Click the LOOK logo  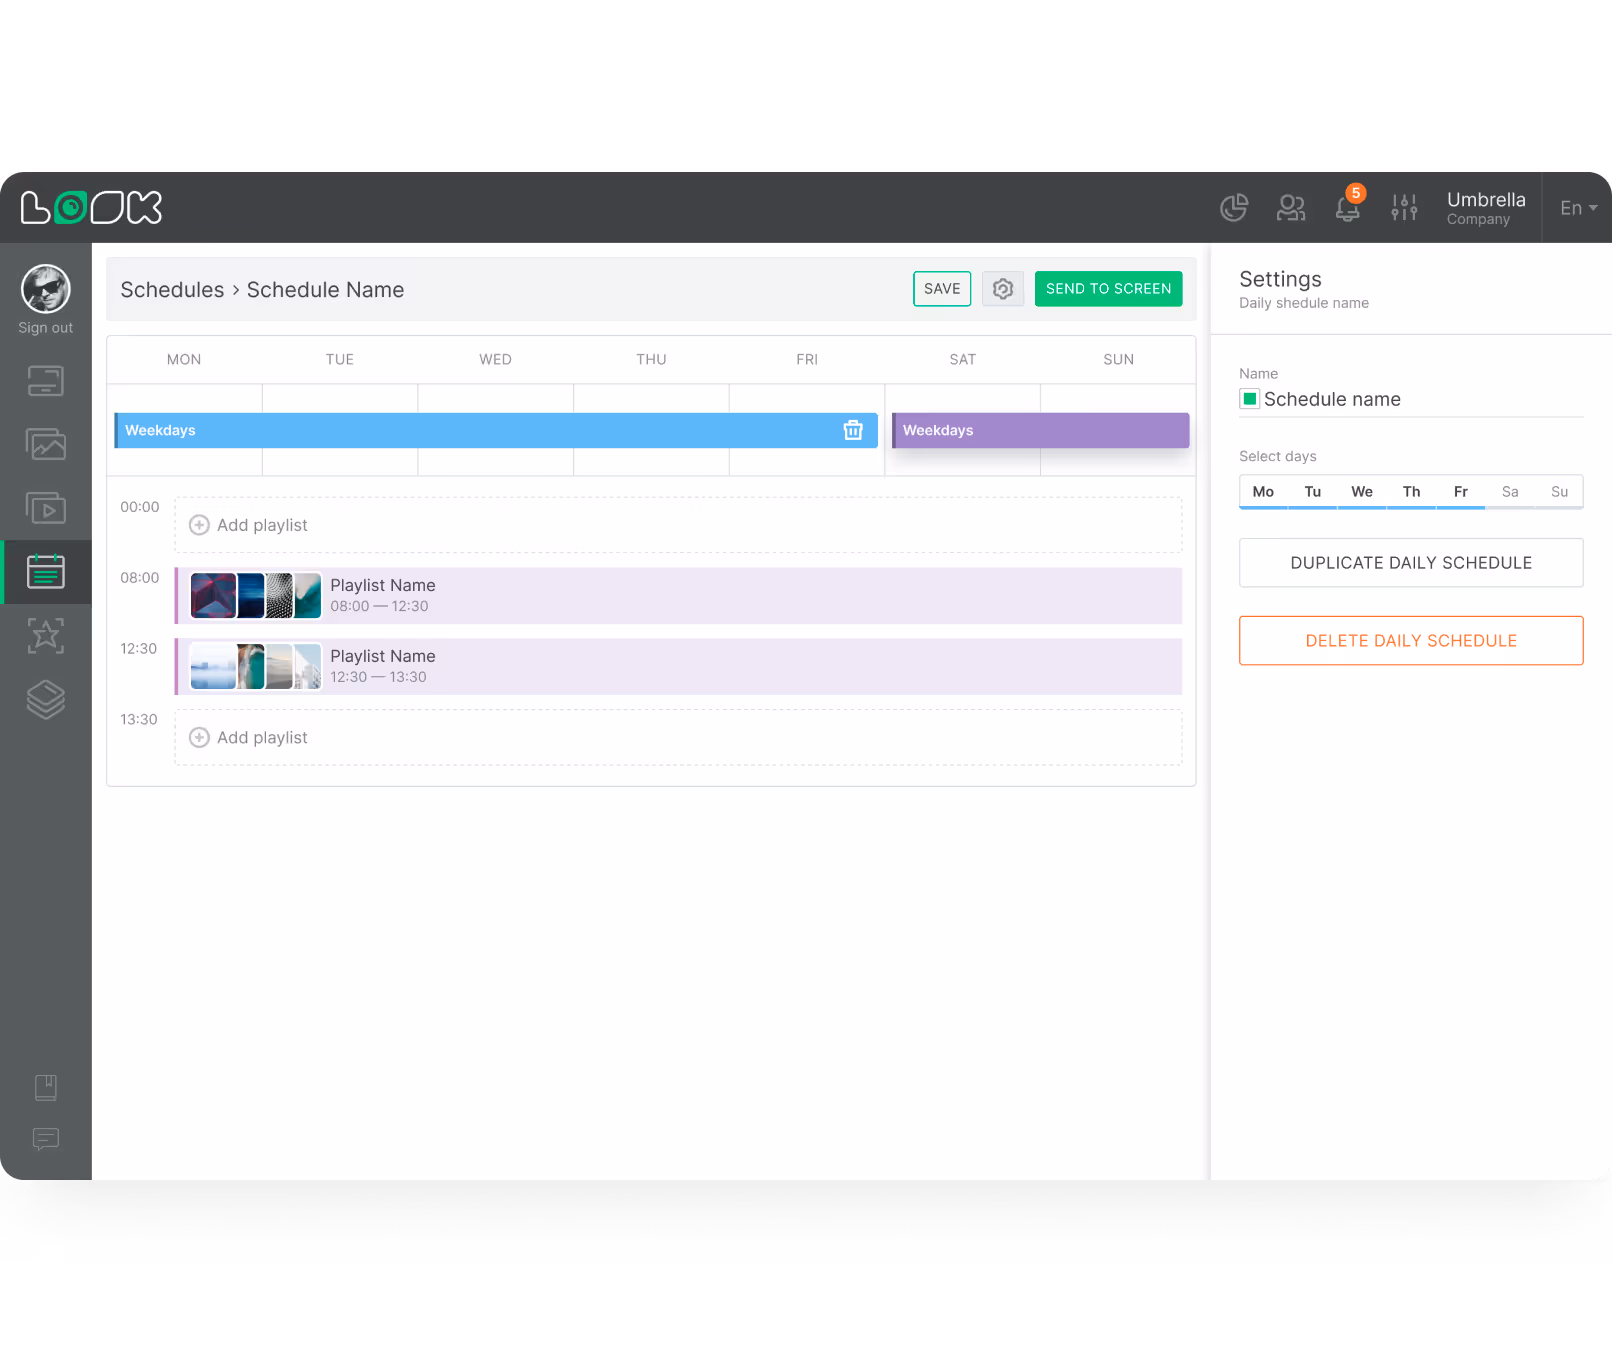[91, 208]
